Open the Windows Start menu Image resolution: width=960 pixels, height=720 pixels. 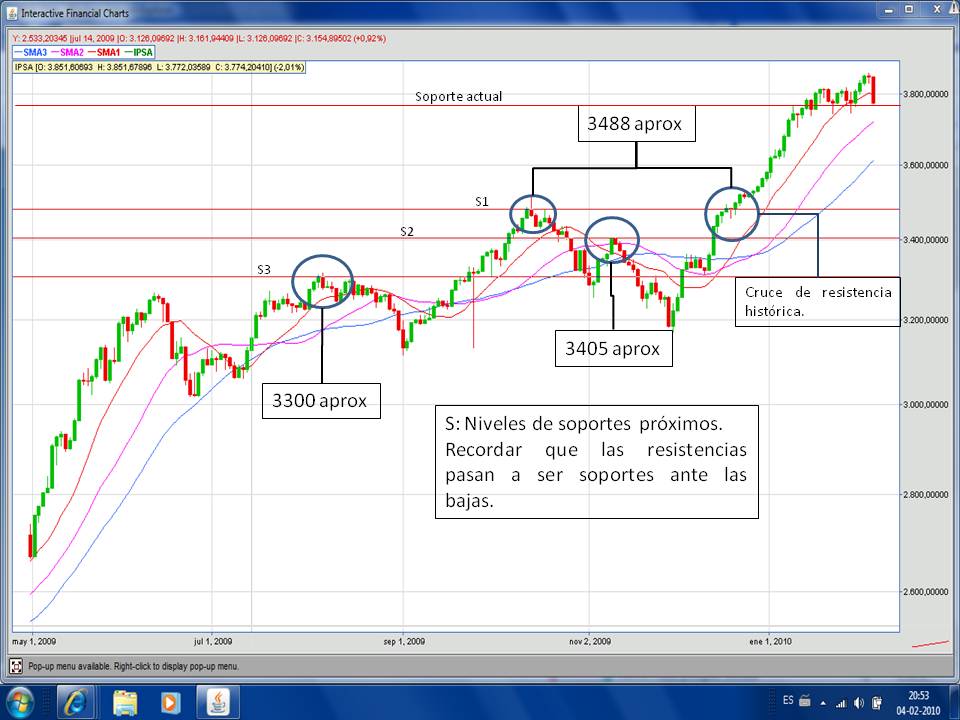(x=20, y=702)
